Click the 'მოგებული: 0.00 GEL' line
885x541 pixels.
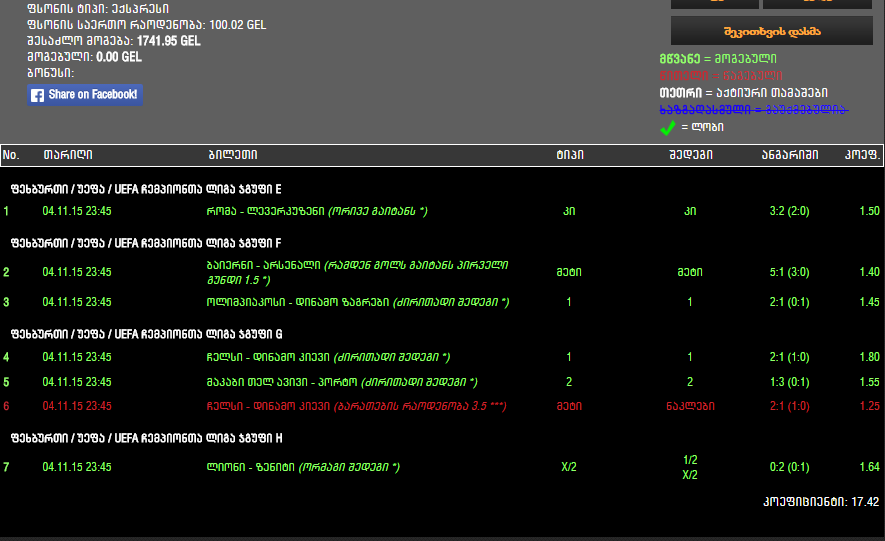coord(84,57)
